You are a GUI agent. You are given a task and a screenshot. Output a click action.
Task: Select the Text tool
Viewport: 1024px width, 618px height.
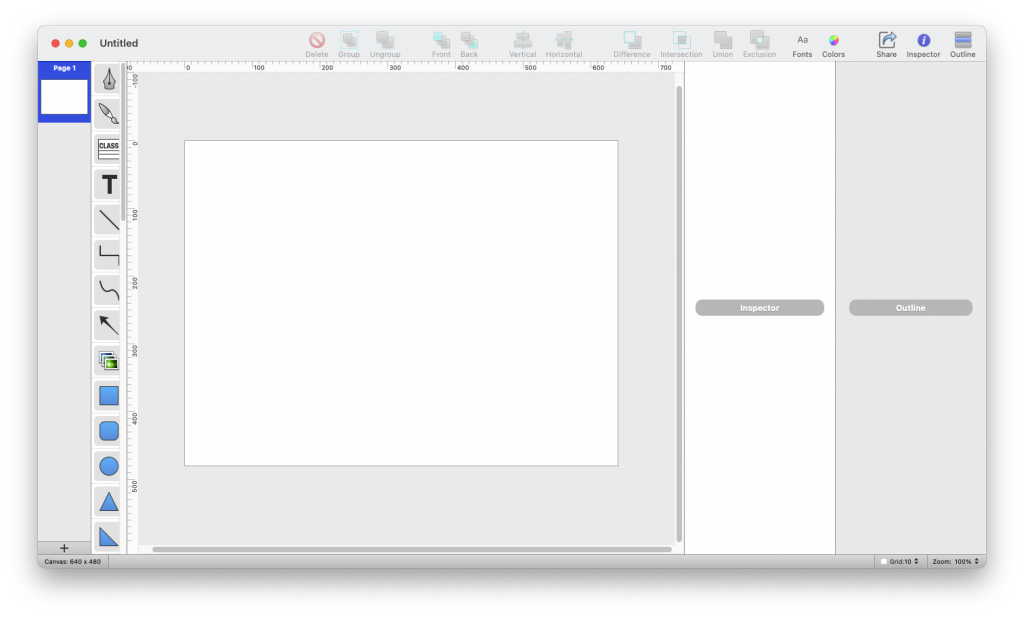108,185
